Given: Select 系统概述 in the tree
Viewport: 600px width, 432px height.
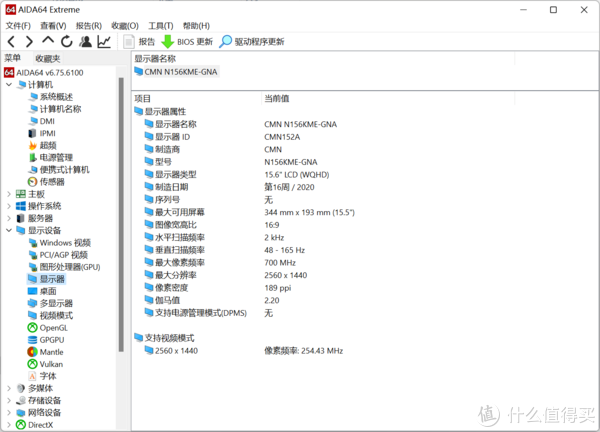Looking at the screenshot, I should [51, 97].
